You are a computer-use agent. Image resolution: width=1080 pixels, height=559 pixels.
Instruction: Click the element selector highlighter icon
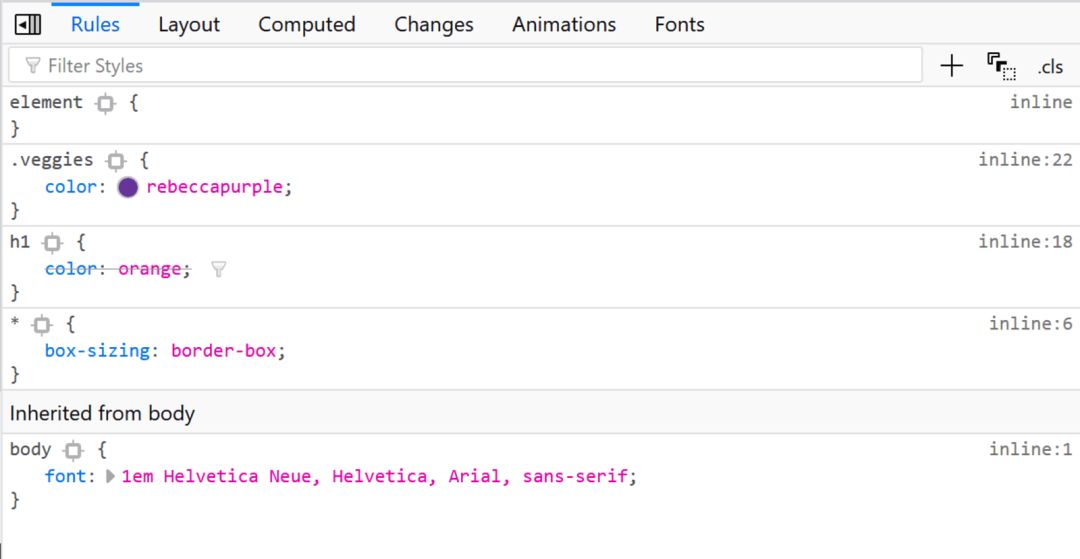(105, 104)
